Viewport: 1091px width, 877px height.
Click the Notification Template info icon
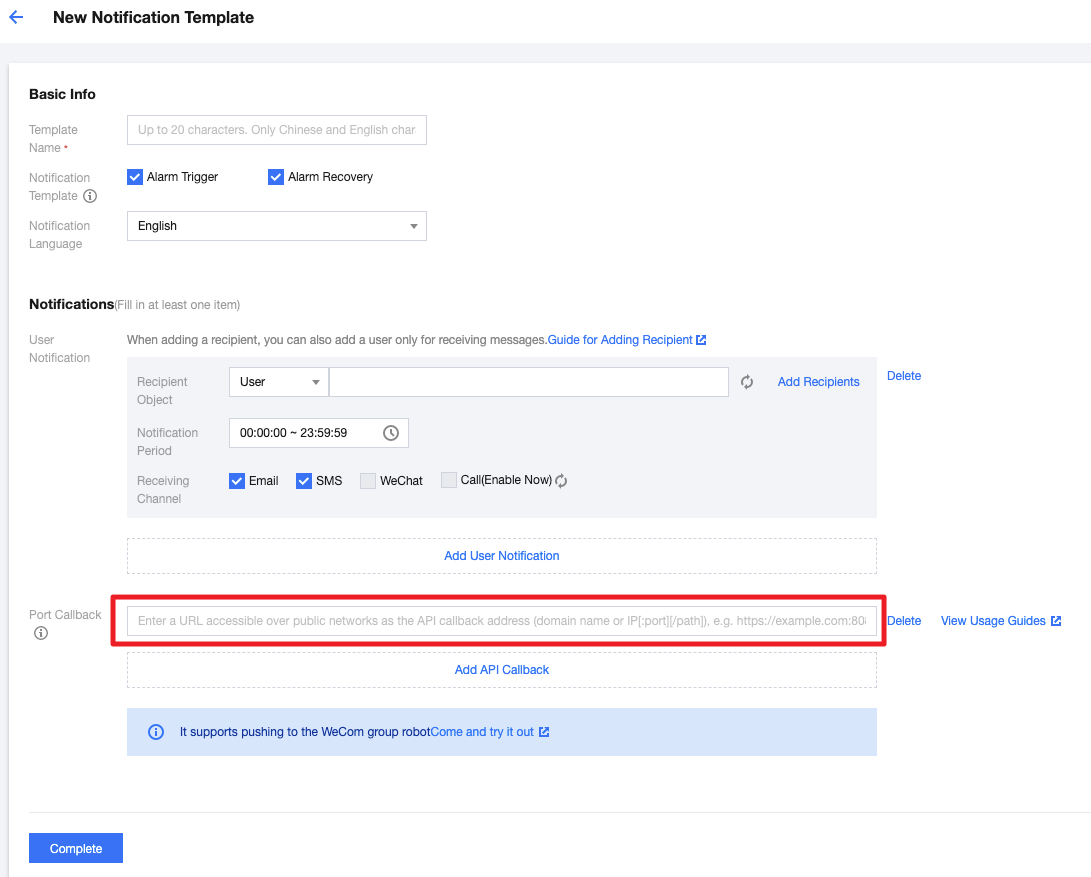90,196
